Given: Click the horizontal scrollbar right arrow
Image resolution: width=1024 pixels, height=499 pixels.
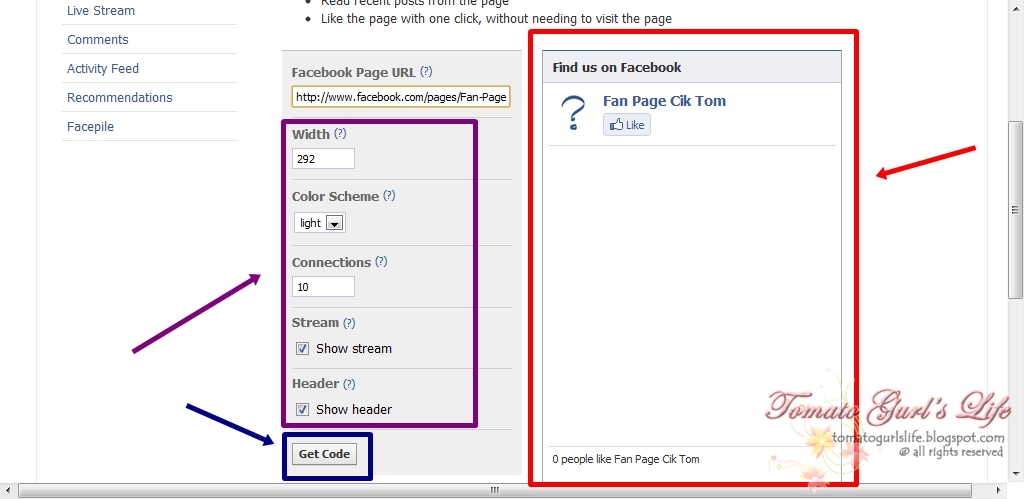Looking at the screenshot, I should click(998, 491).
